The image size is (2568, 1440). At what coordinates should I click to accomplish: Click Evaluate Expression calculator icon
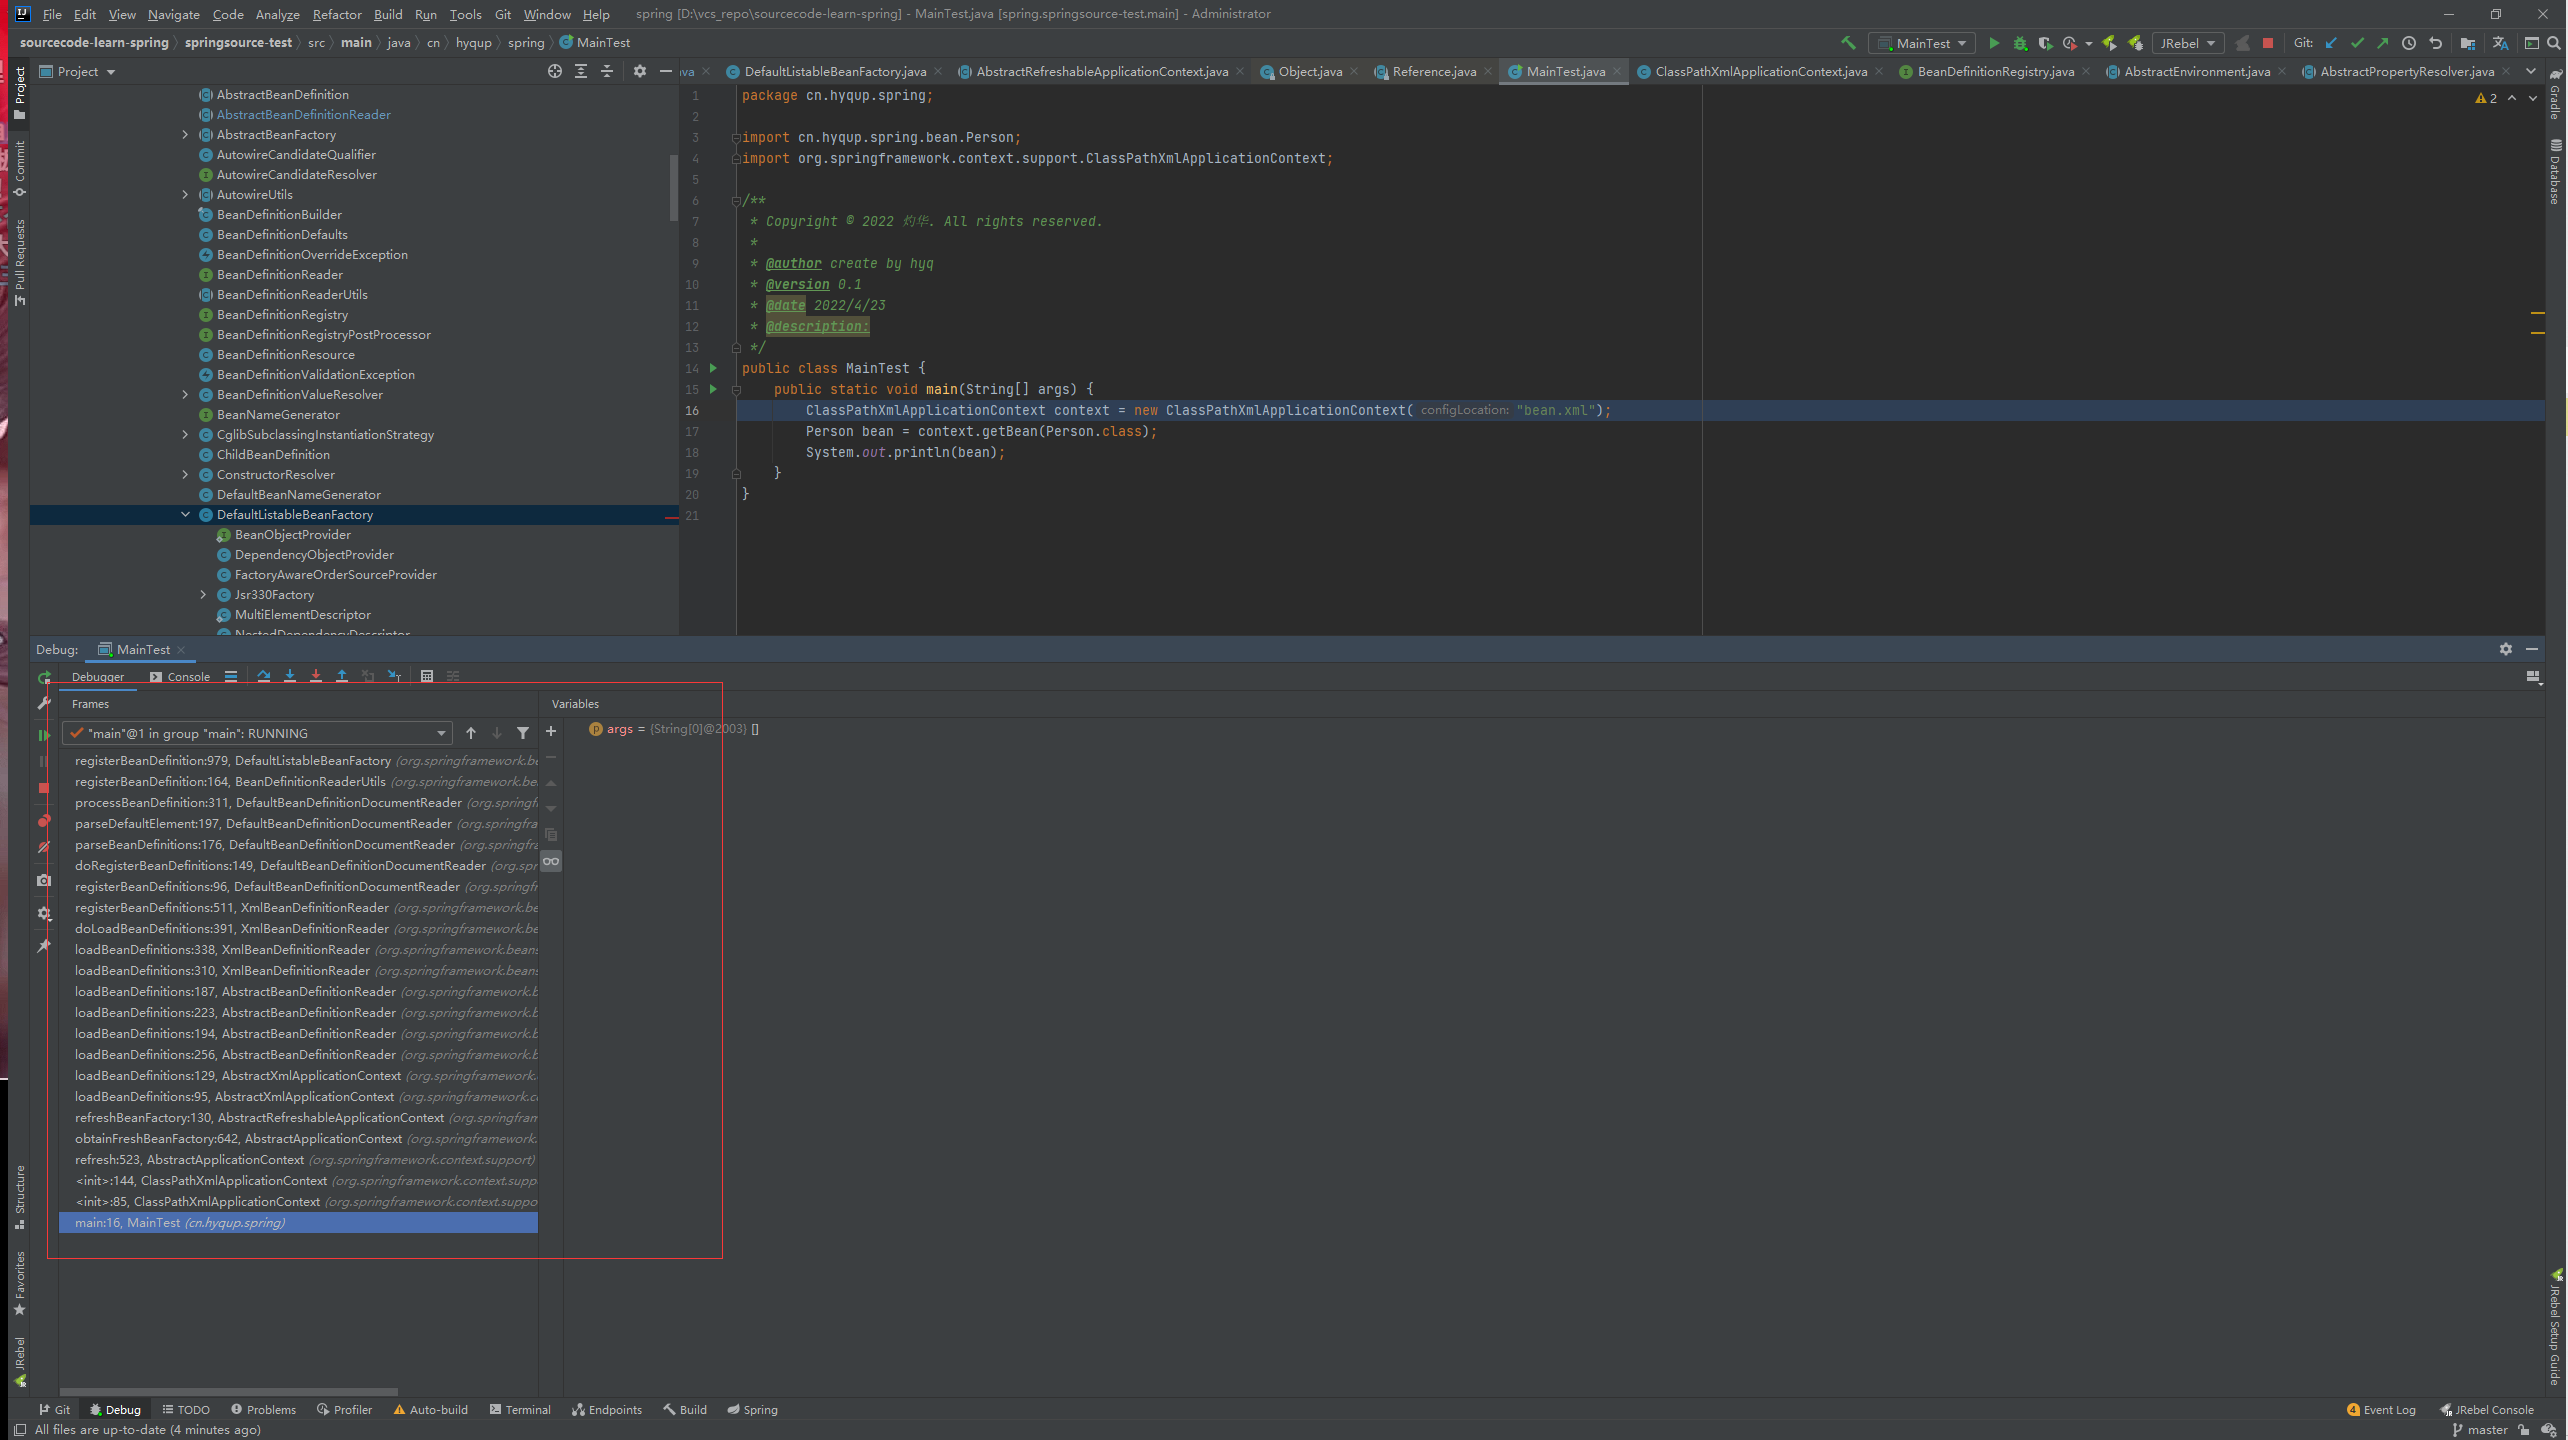tap(427, 676)
